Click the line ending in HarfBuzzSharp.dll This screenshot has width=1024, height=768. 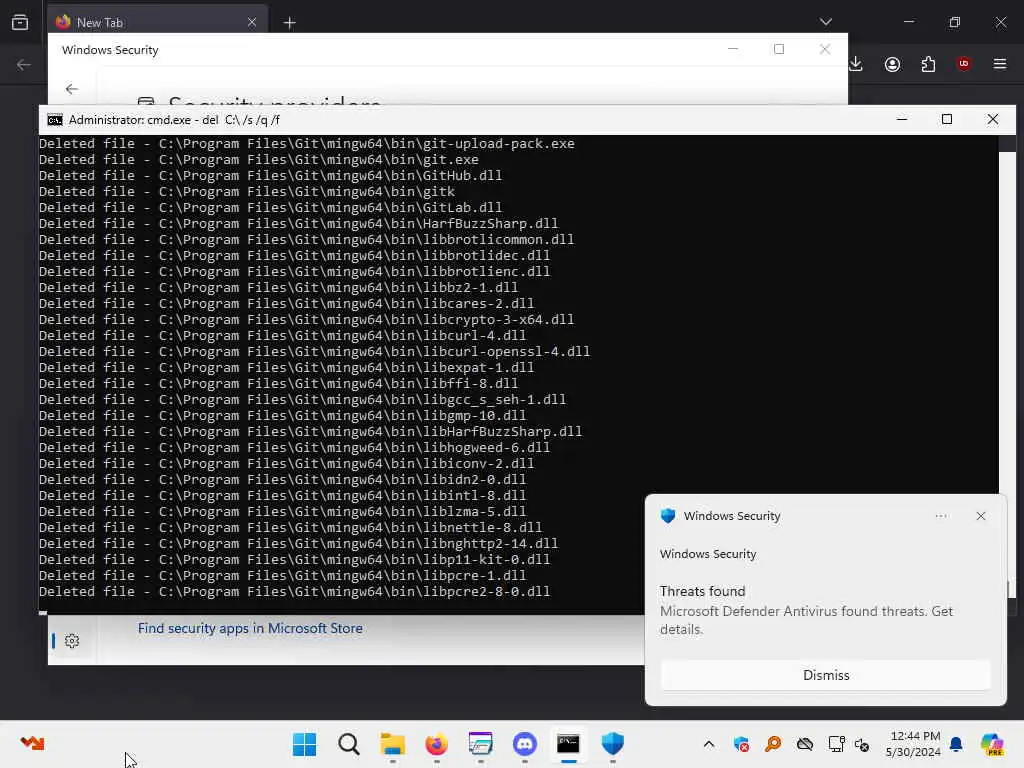[x=298, y=223]
